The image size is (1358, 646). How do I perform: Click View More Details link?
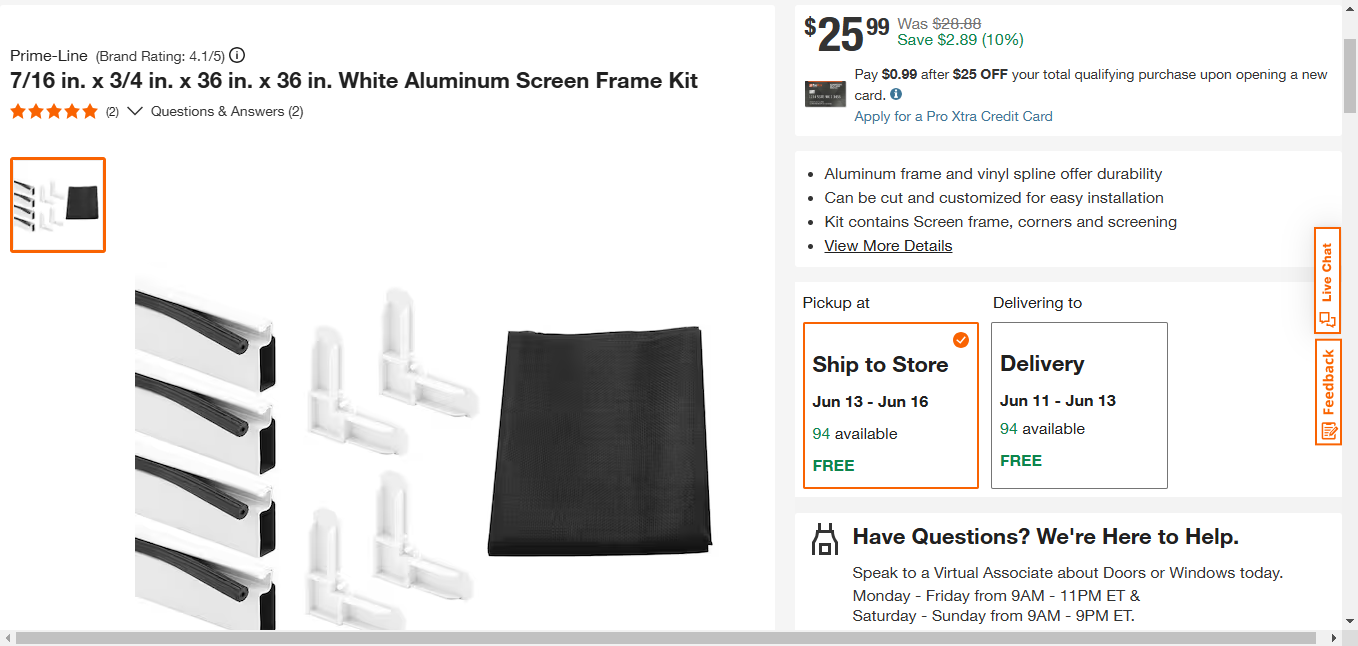[888, 246]
